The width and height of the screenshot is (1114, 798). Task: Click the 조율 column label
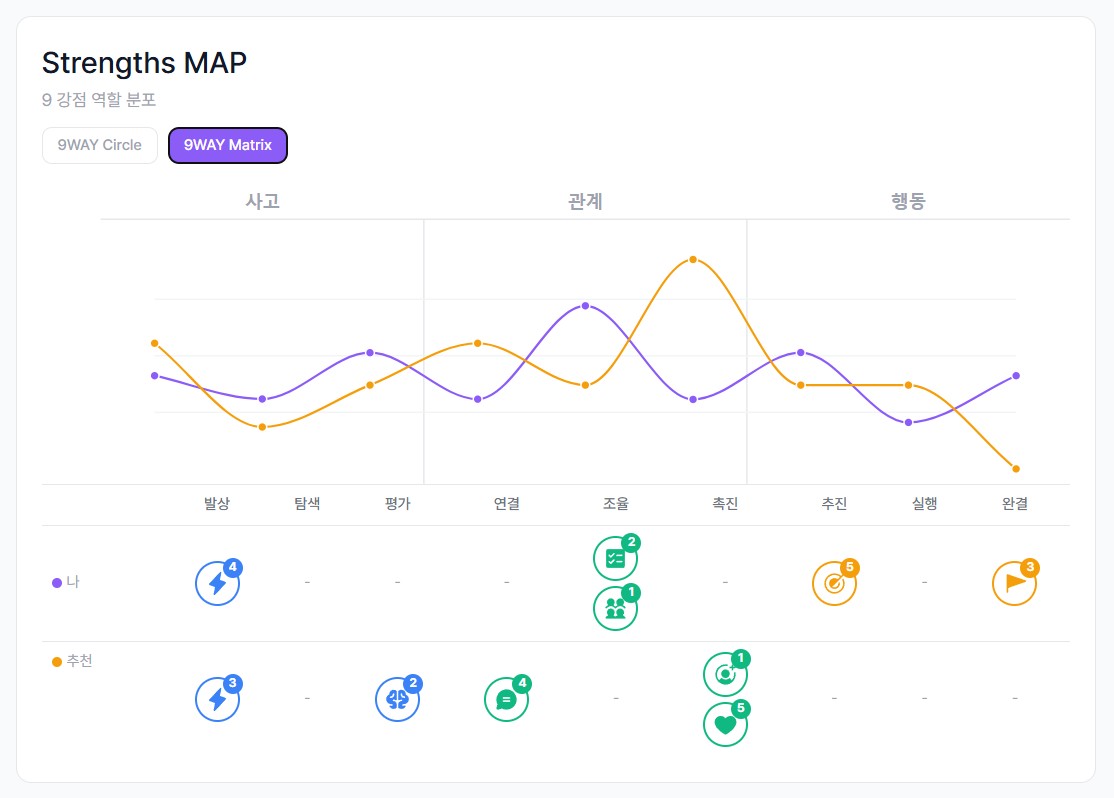click(615, 504)
